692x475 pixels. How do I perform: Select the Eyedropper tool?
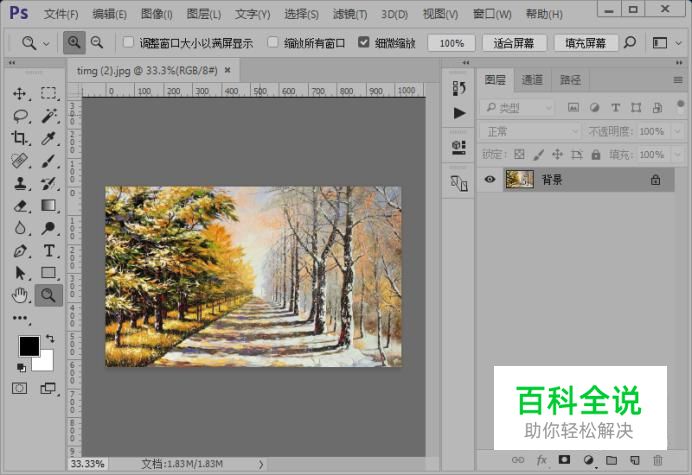coord(48,138)
